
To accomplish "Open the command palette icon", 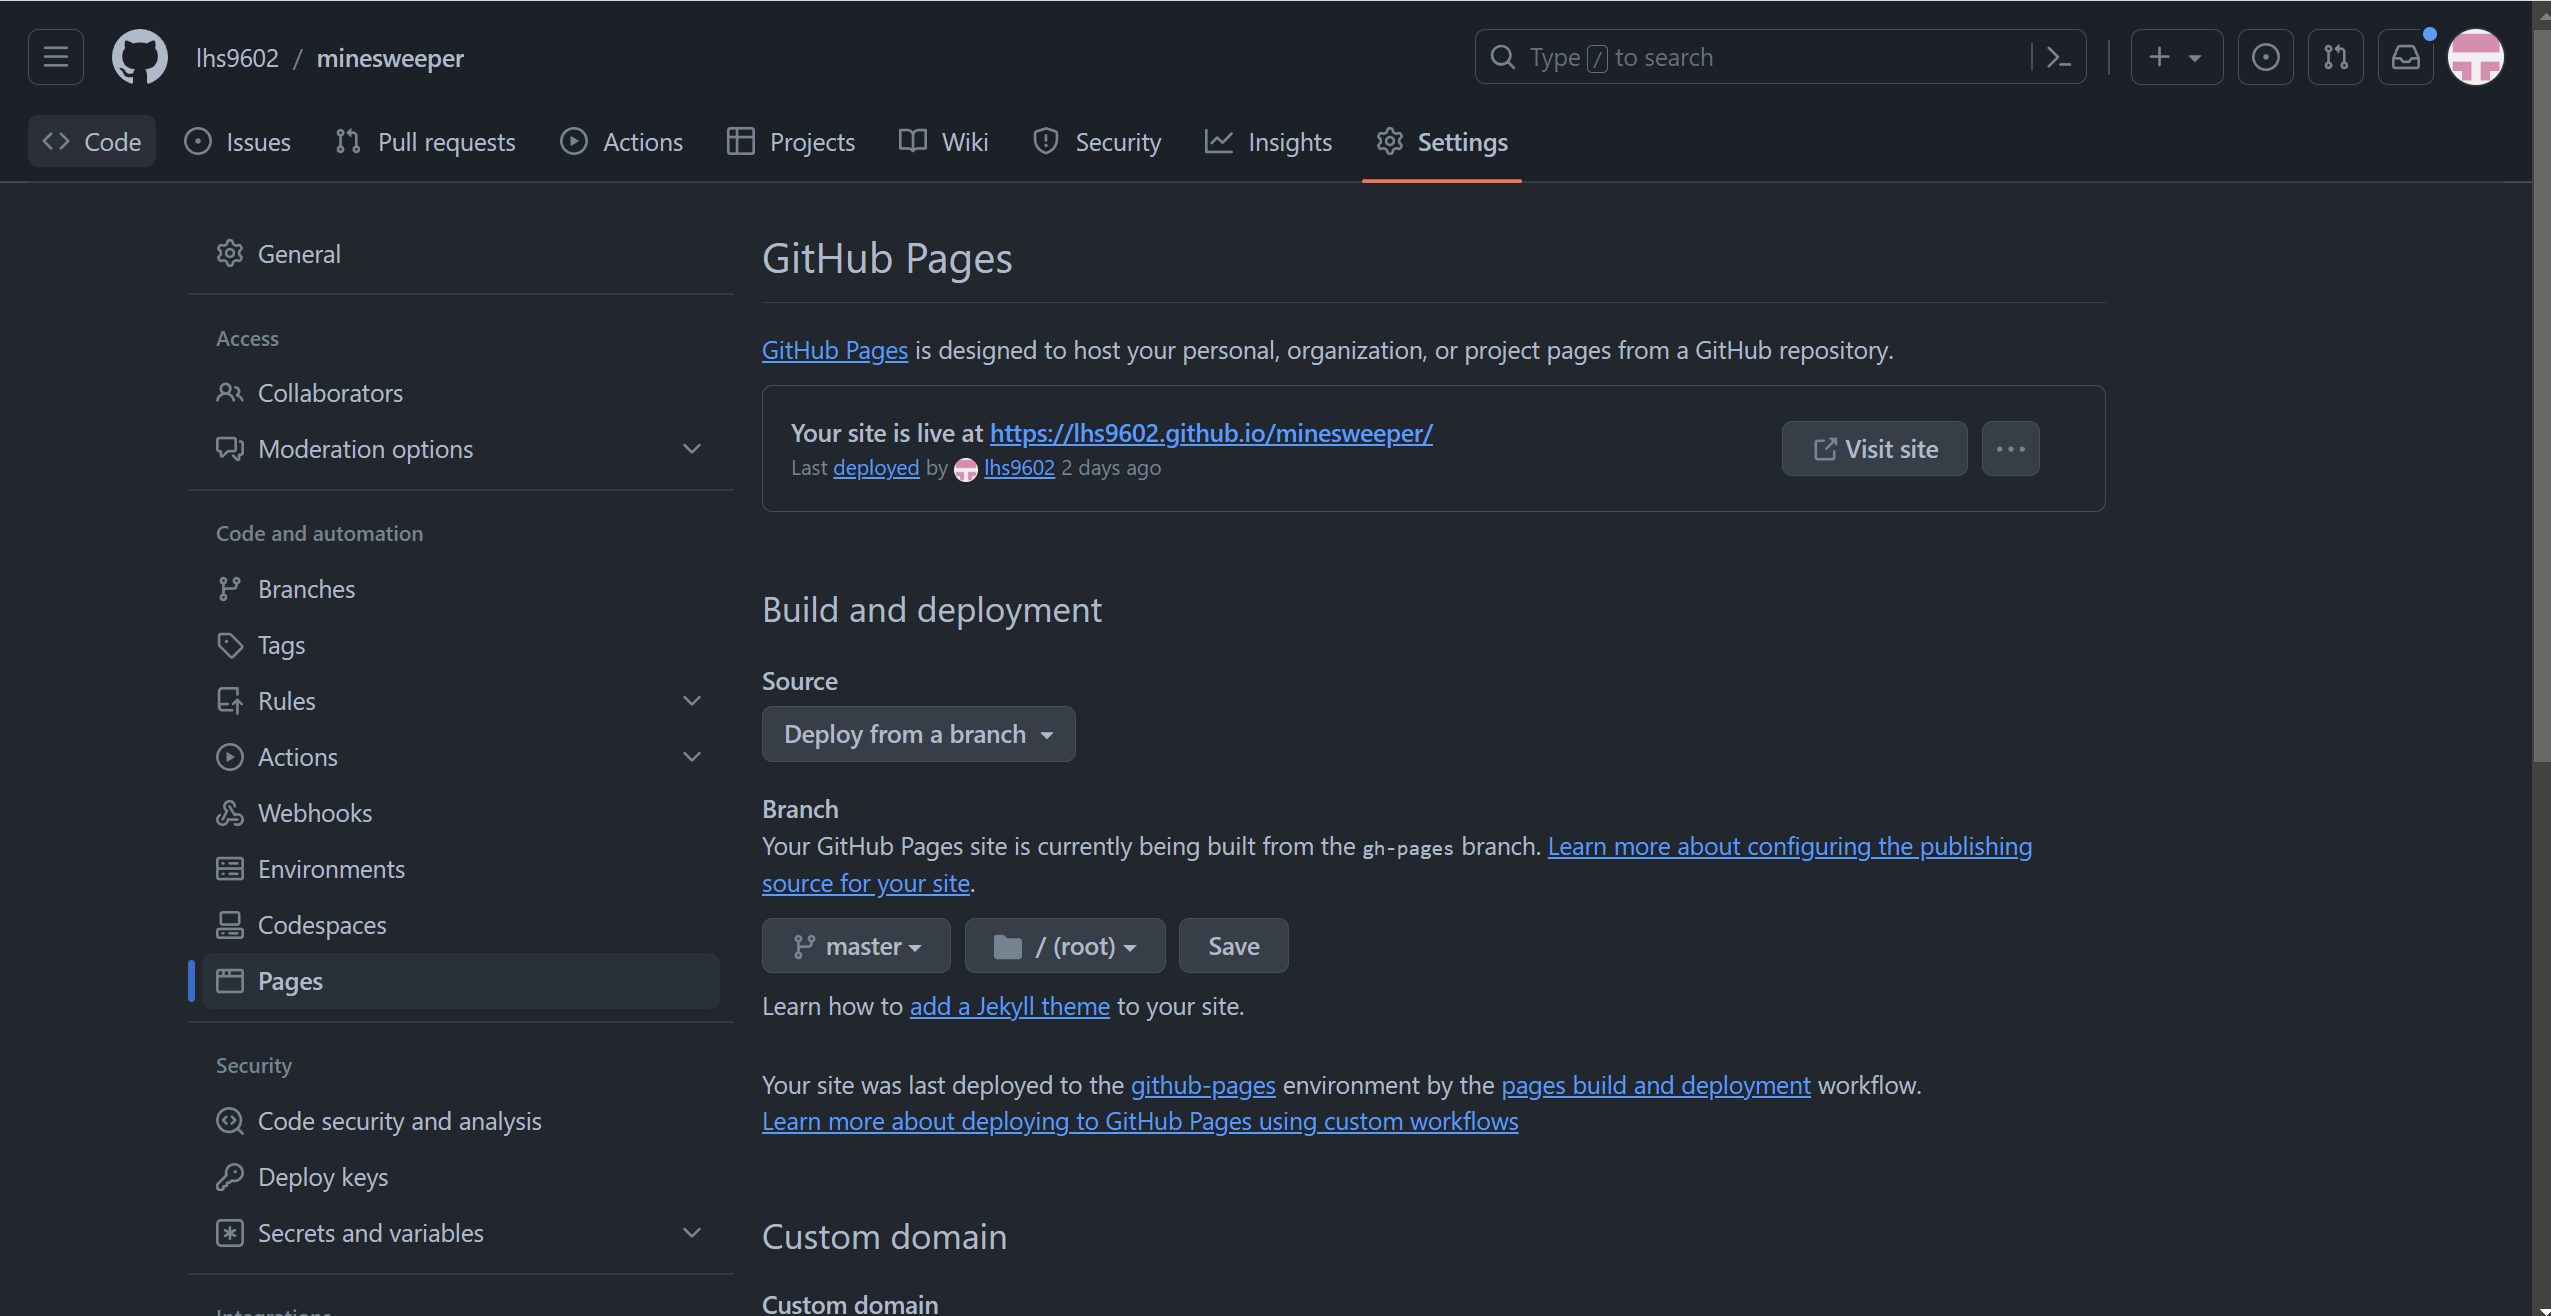I will click(x=2058, y=57).
